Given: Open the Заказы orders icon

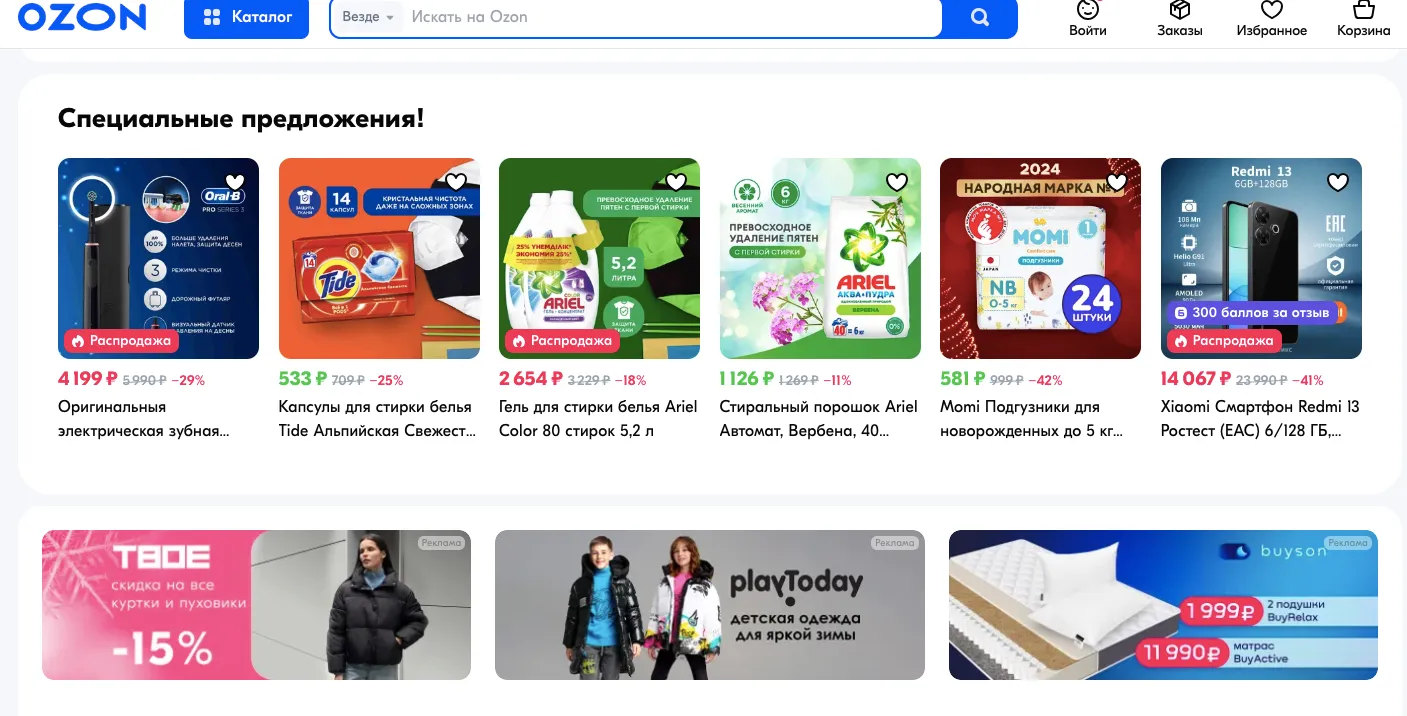Looking at the screenshot, I should pyautogui.click(x=1180, y=19).
